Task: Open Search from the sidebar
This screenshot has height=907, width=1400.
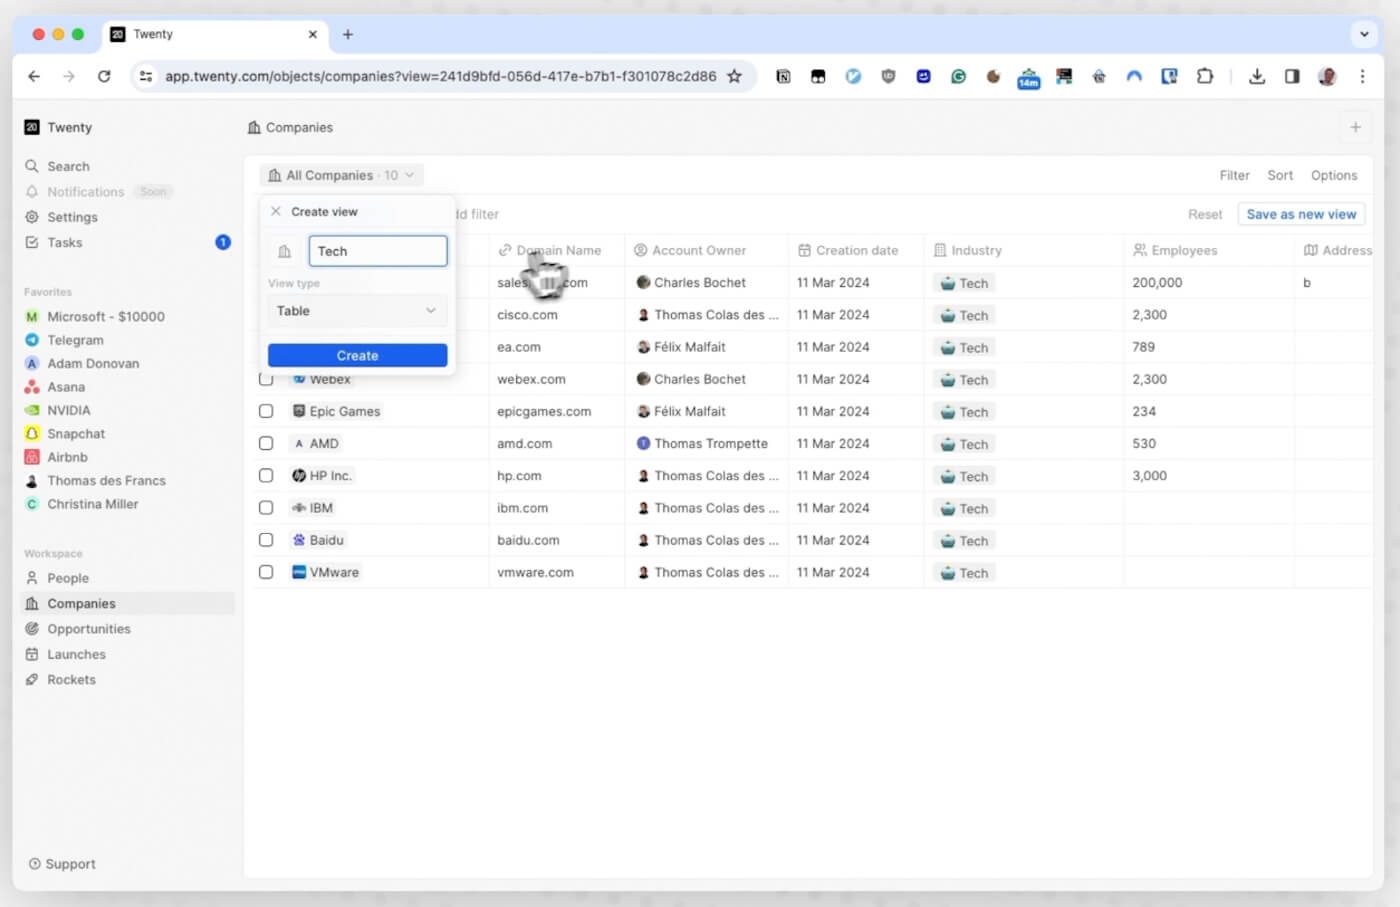Action: pos(69,166)
